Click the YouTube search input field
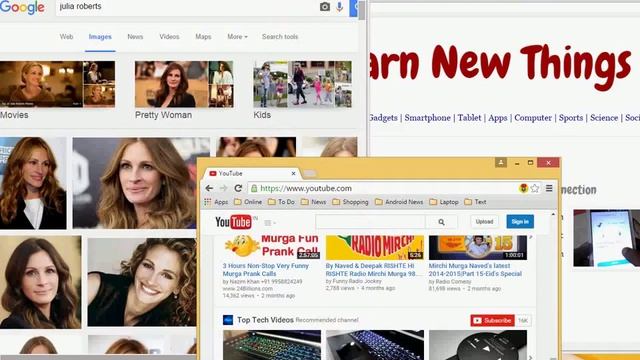 pos(370,222)
